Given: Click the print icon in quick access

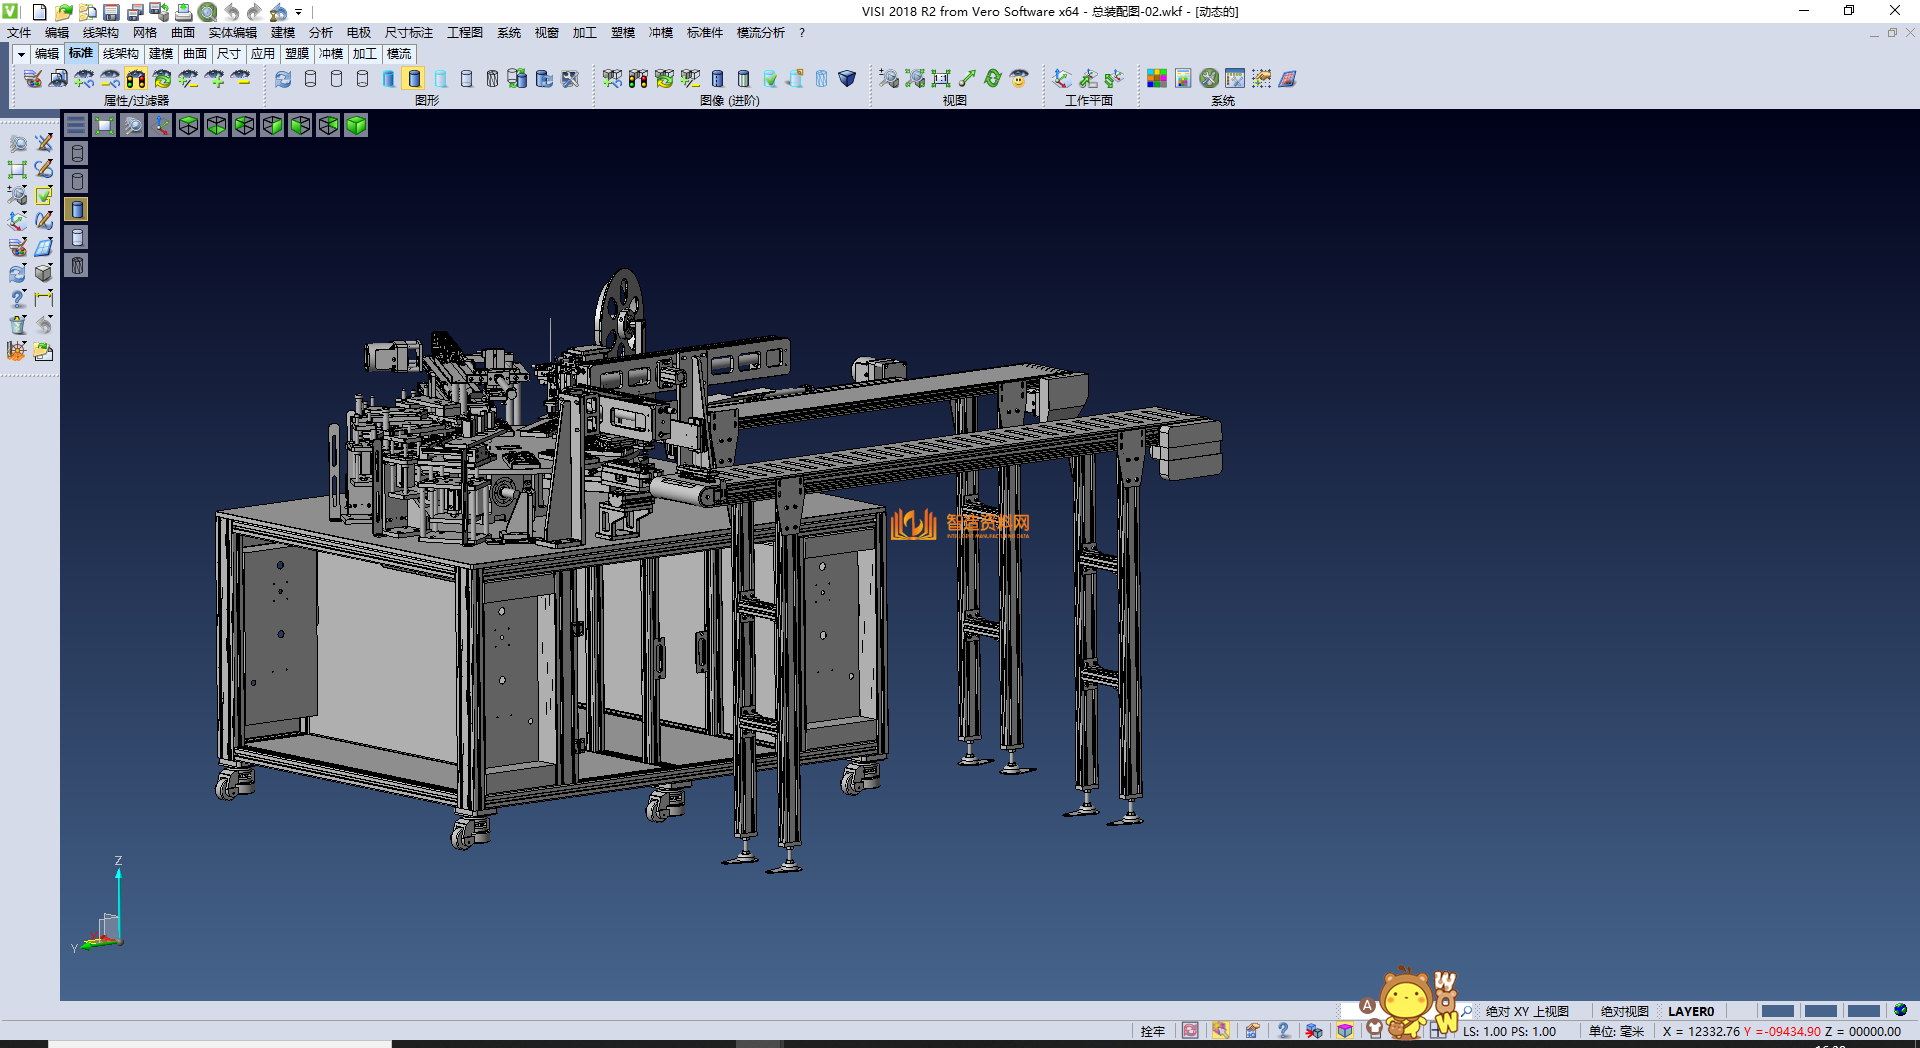Looking at the screenshot, I should point(184,12).
